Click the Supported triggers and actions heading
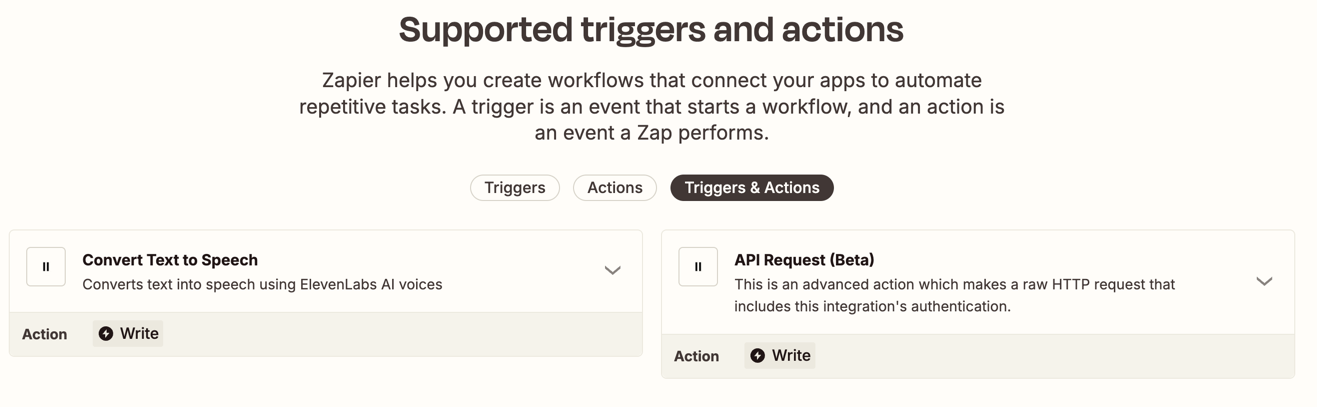The height and width of the screenshot is (407, 1317). pyautogui.click(x=651, y=30)
